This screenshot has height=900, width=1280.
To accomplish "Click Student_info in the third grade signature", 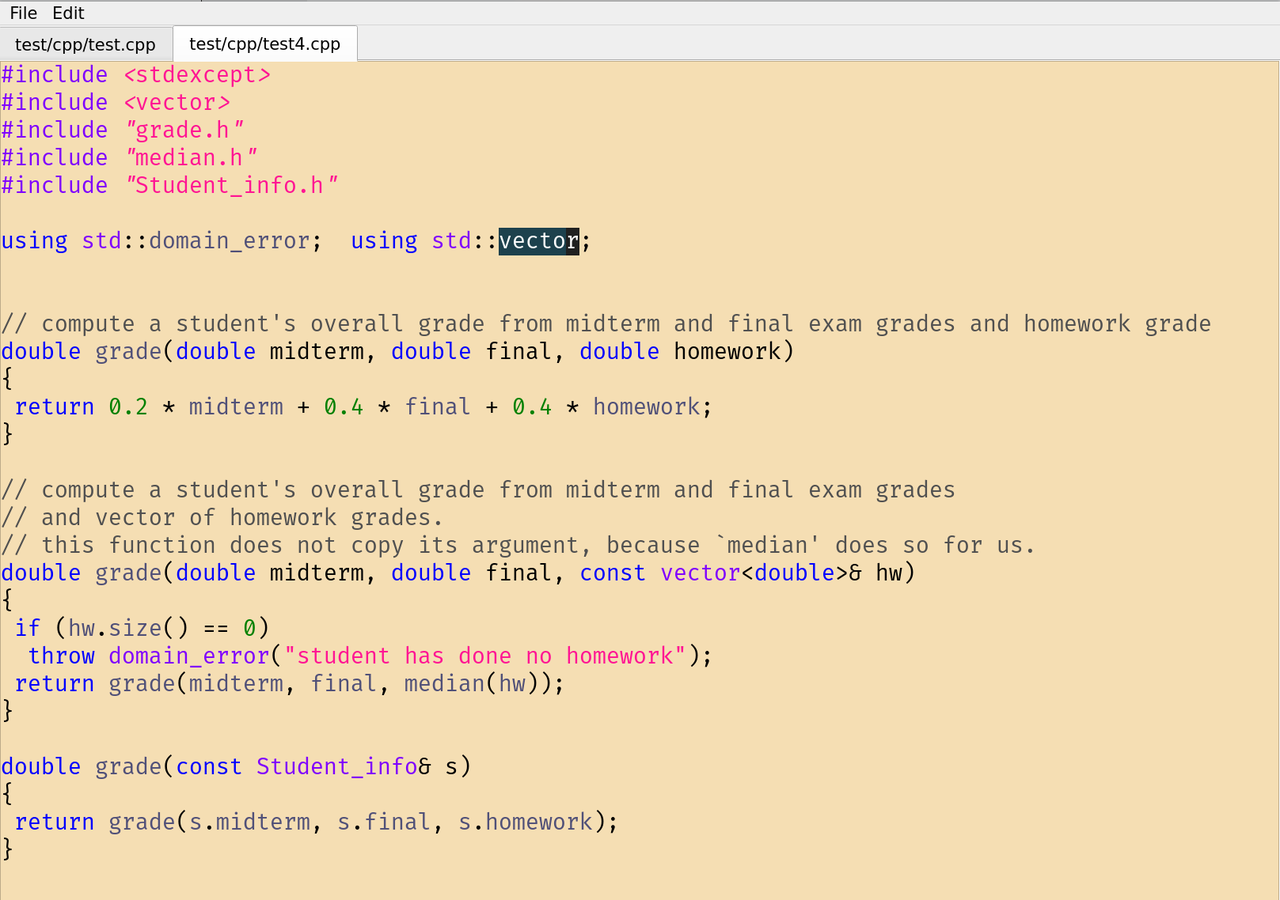I will [336, 767].
